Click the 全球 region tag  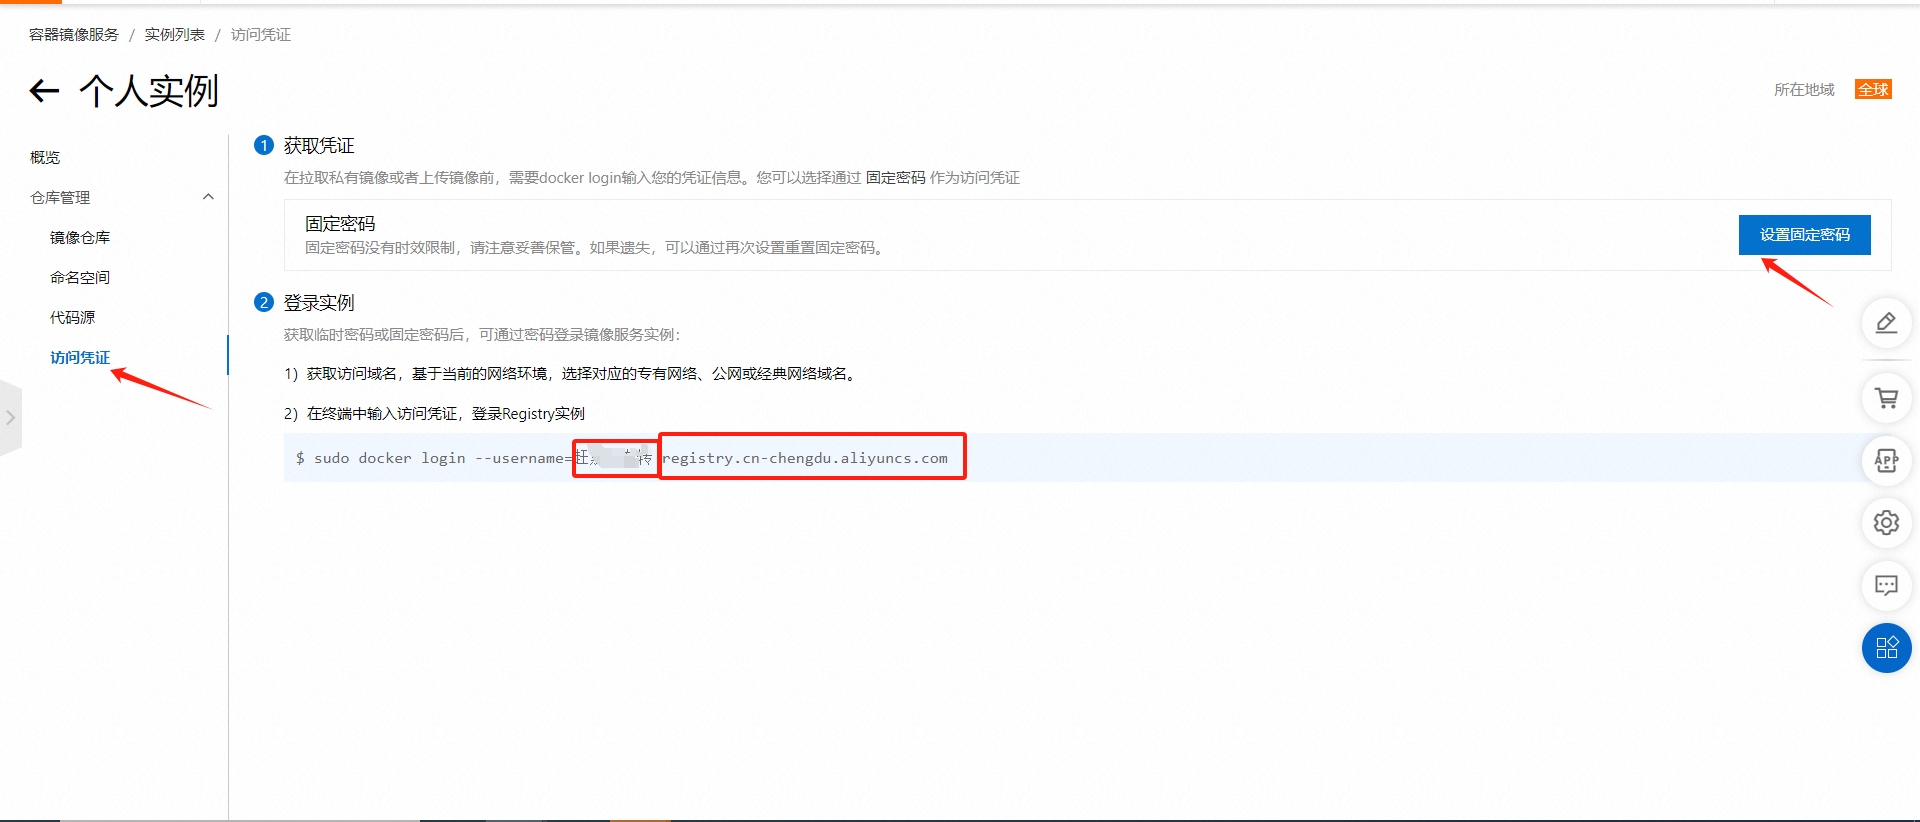(x=1873, y=90)
